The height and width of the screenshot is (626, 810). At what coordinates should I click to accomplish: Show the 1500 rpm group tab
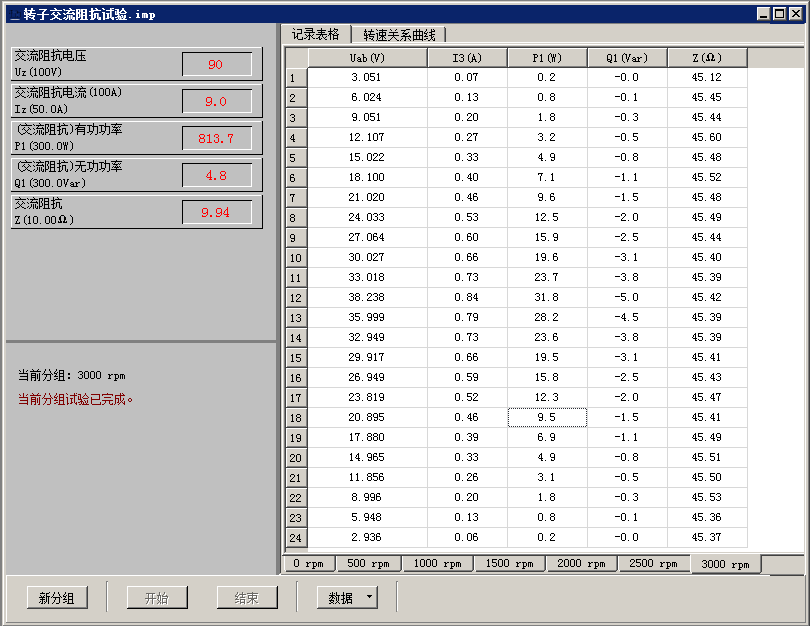(x=510, y=564)
